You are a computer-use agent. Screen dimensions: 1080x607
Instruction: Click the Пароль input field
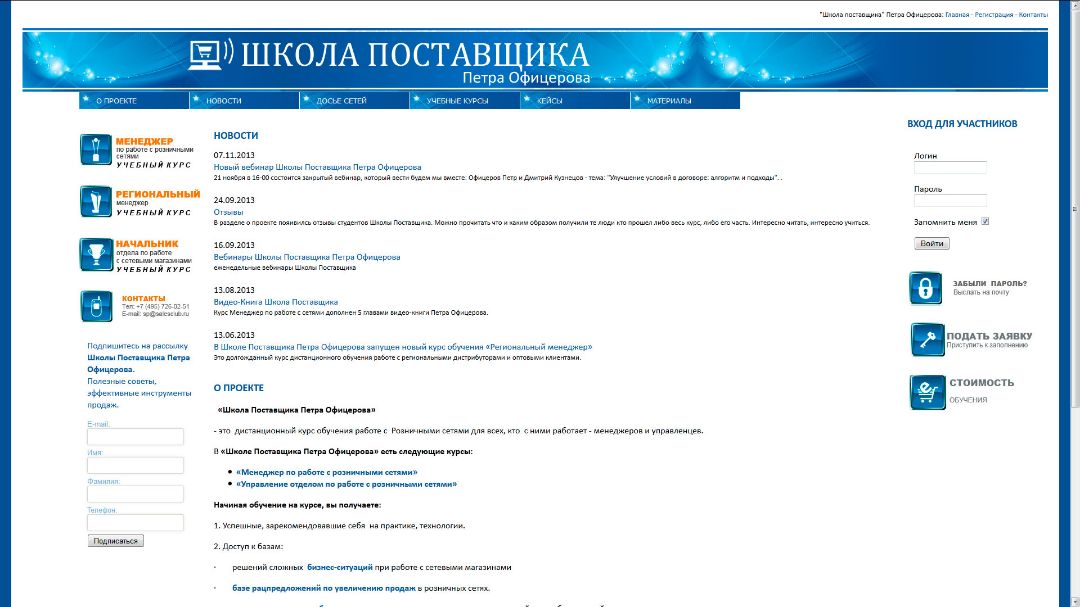[950, 200]
